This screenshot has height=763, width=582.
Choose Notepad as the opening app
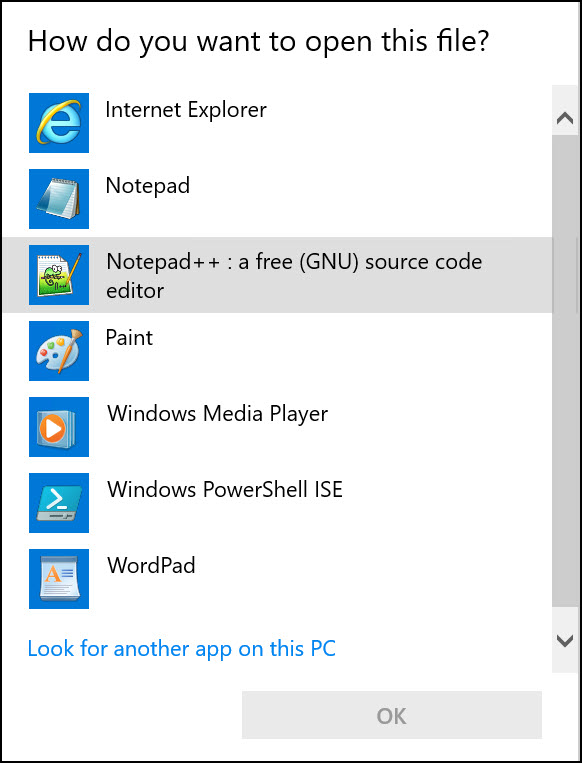[x=147, y=186]
